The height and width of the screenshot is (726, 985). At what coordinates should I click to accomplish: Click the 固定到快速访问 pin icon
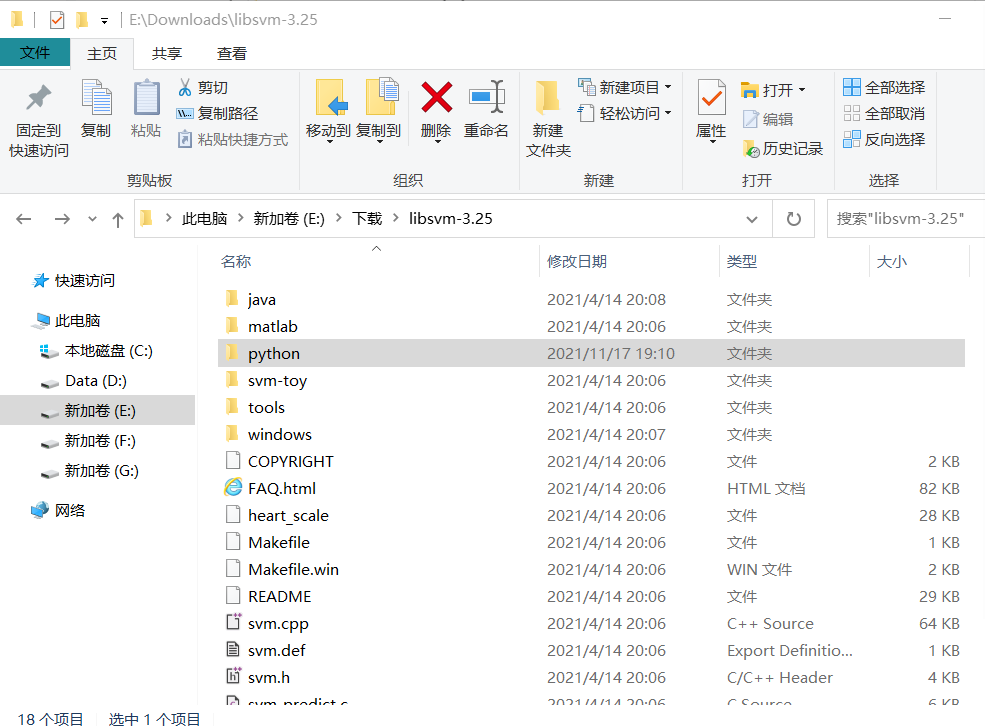40,95
